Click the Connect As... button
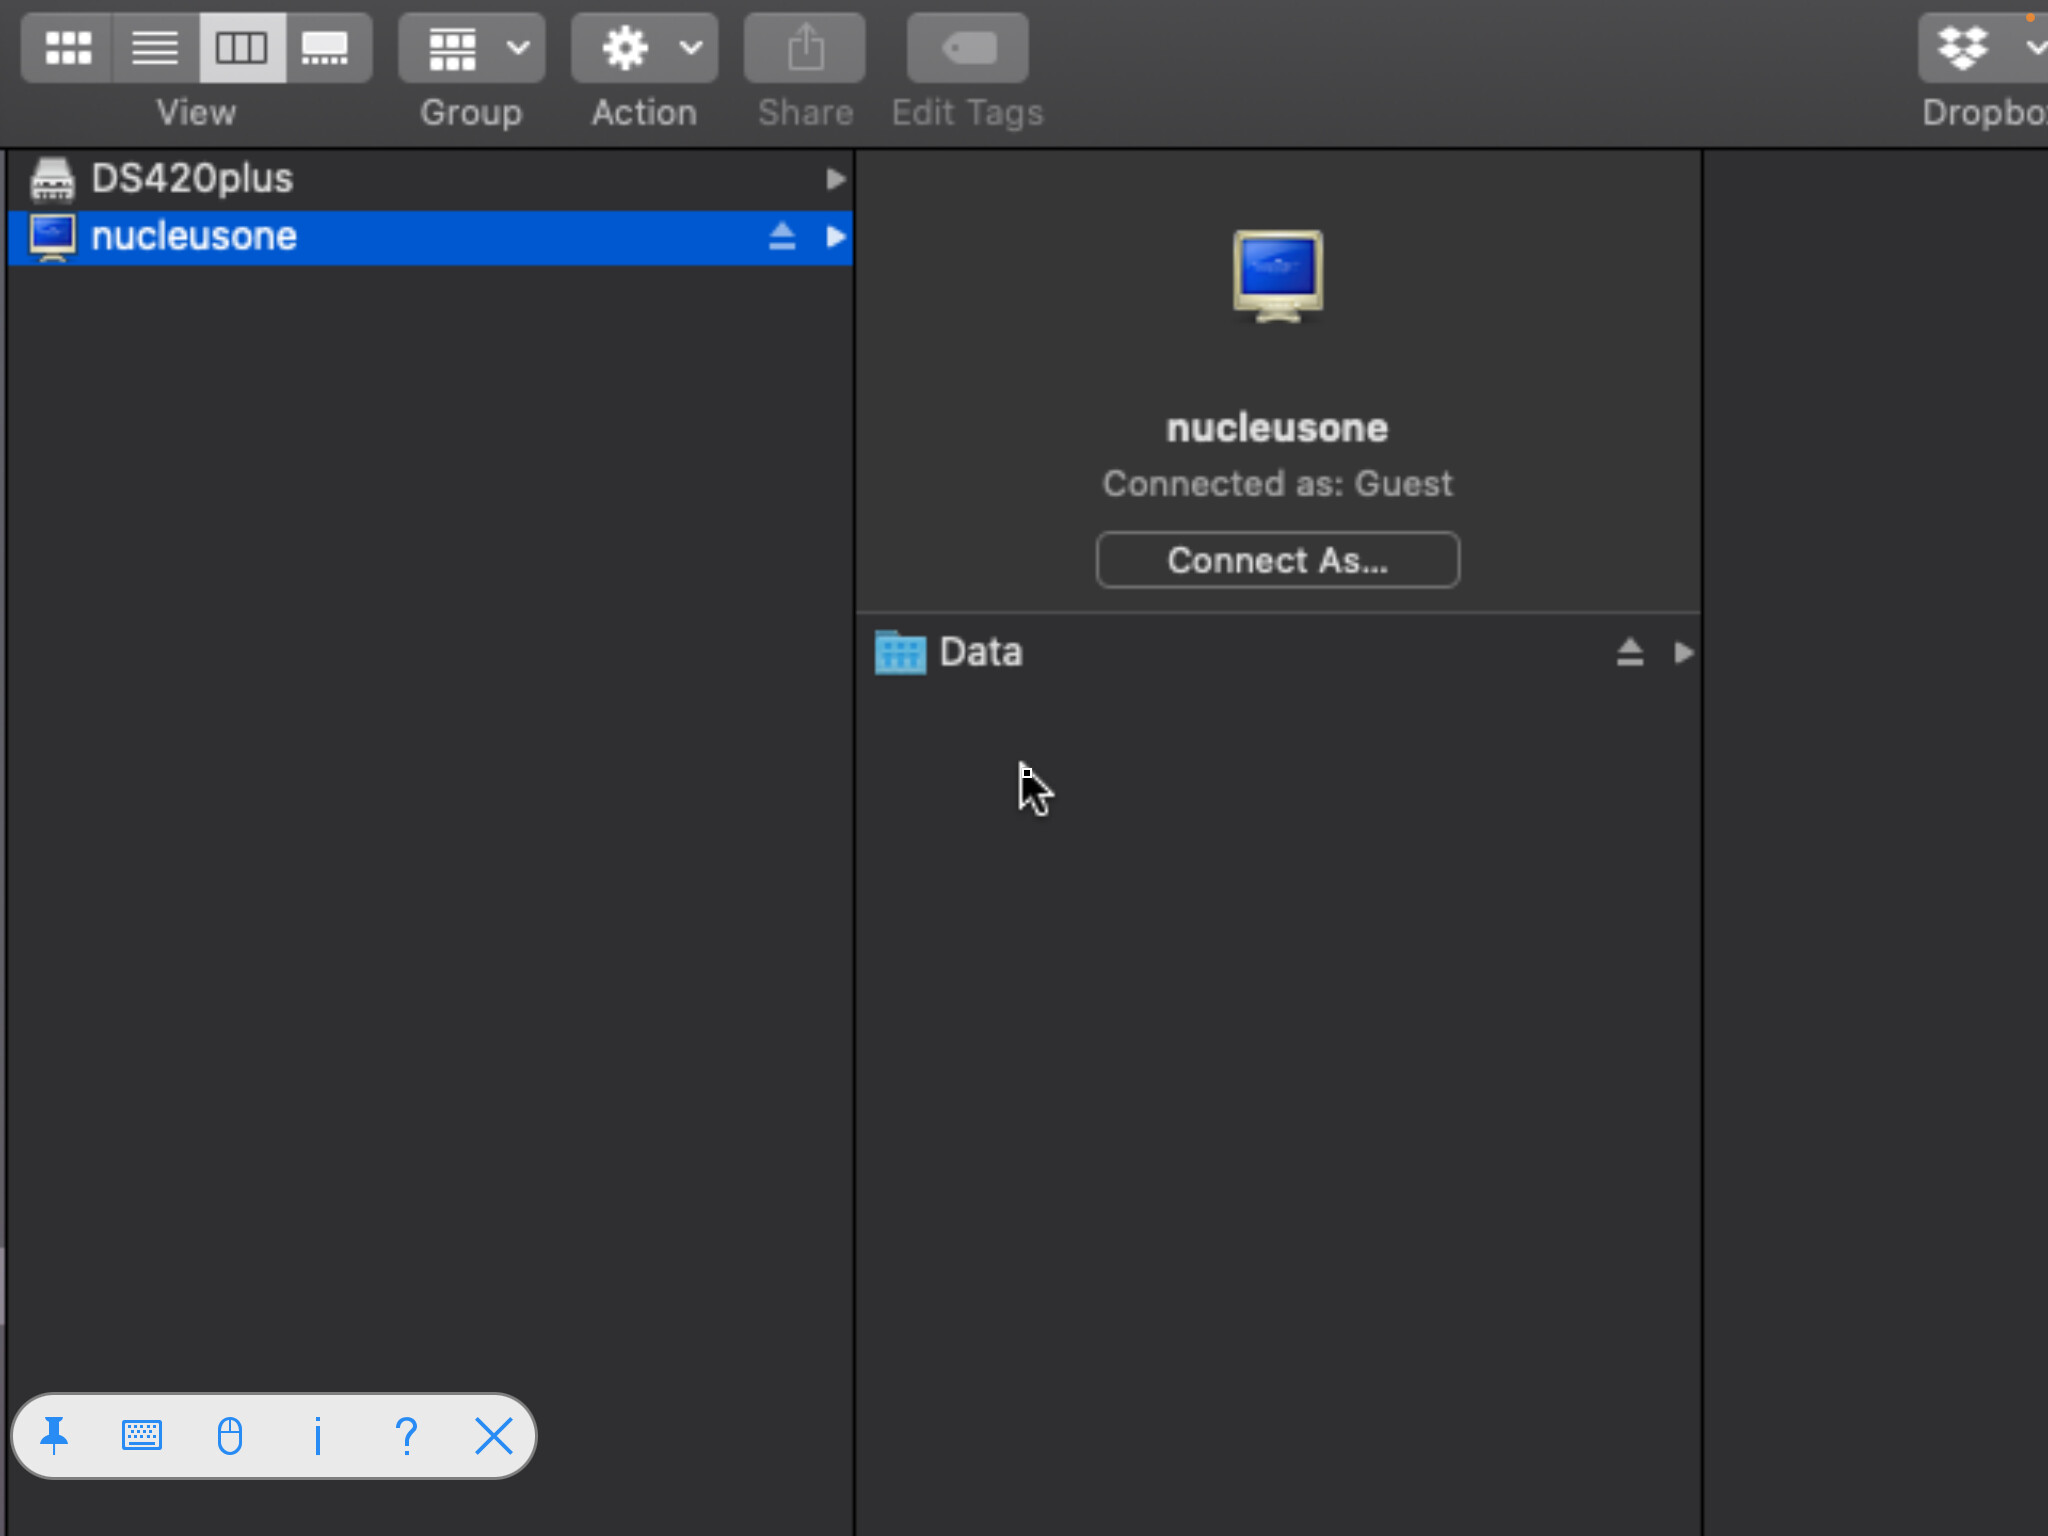This screenshot has height=1536, width=2048. (1277, 560)
